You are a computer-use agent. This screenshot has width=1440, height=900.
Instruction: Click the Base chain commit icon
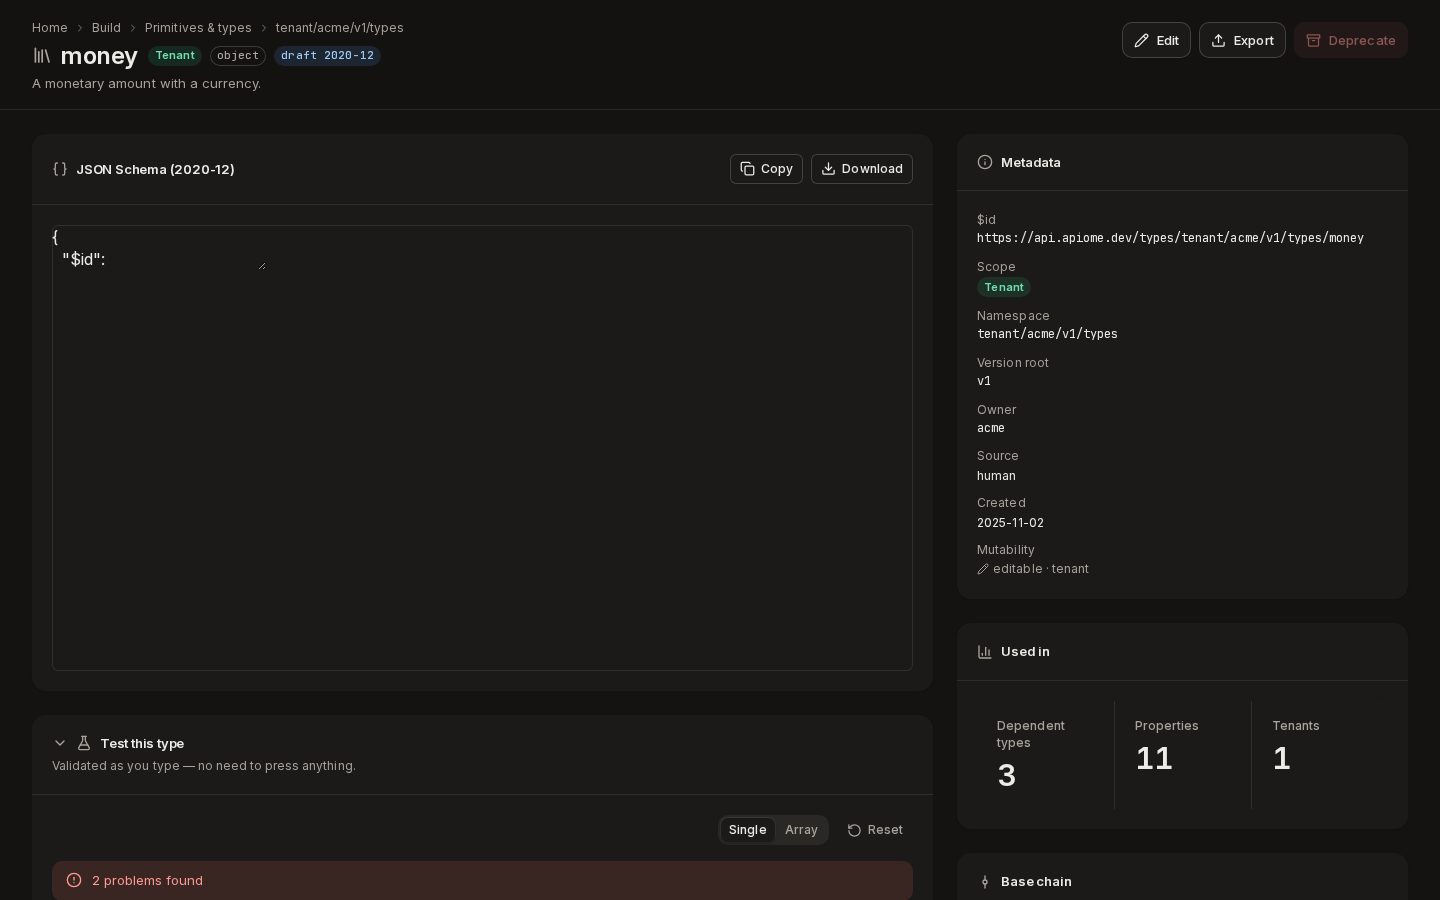(985, 882)
